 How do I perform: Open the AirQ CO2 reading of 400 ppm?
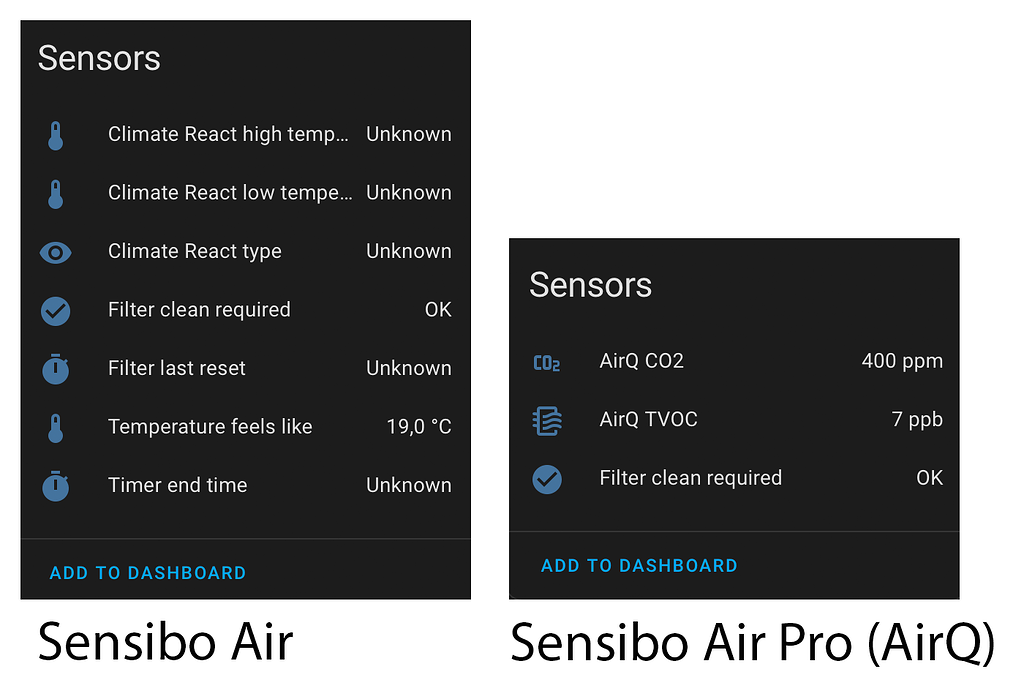pos(901,362)
